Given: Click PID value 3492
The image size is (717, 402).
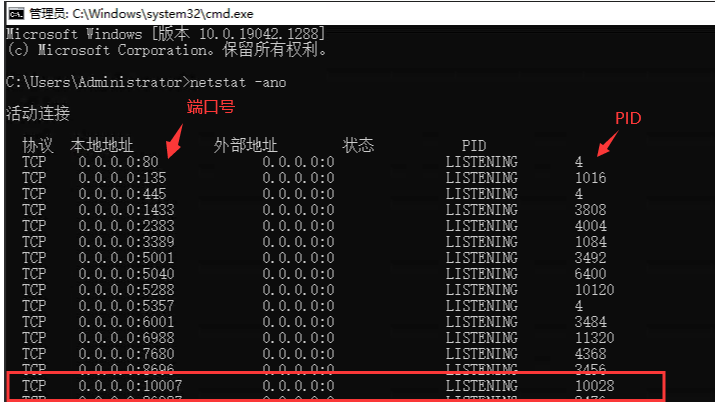Looking at the screenshot, I should tap(590, 258).
